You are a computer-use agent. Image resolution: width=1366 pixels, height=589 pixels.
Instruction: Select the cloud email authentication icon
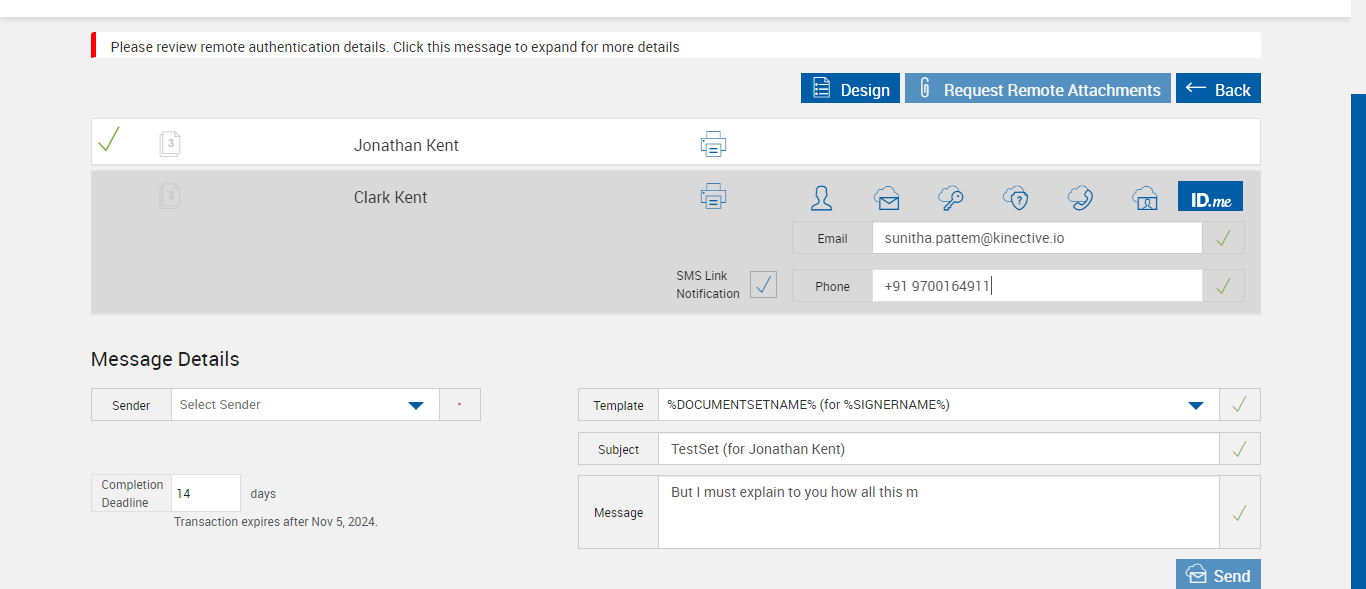(886, 197)
